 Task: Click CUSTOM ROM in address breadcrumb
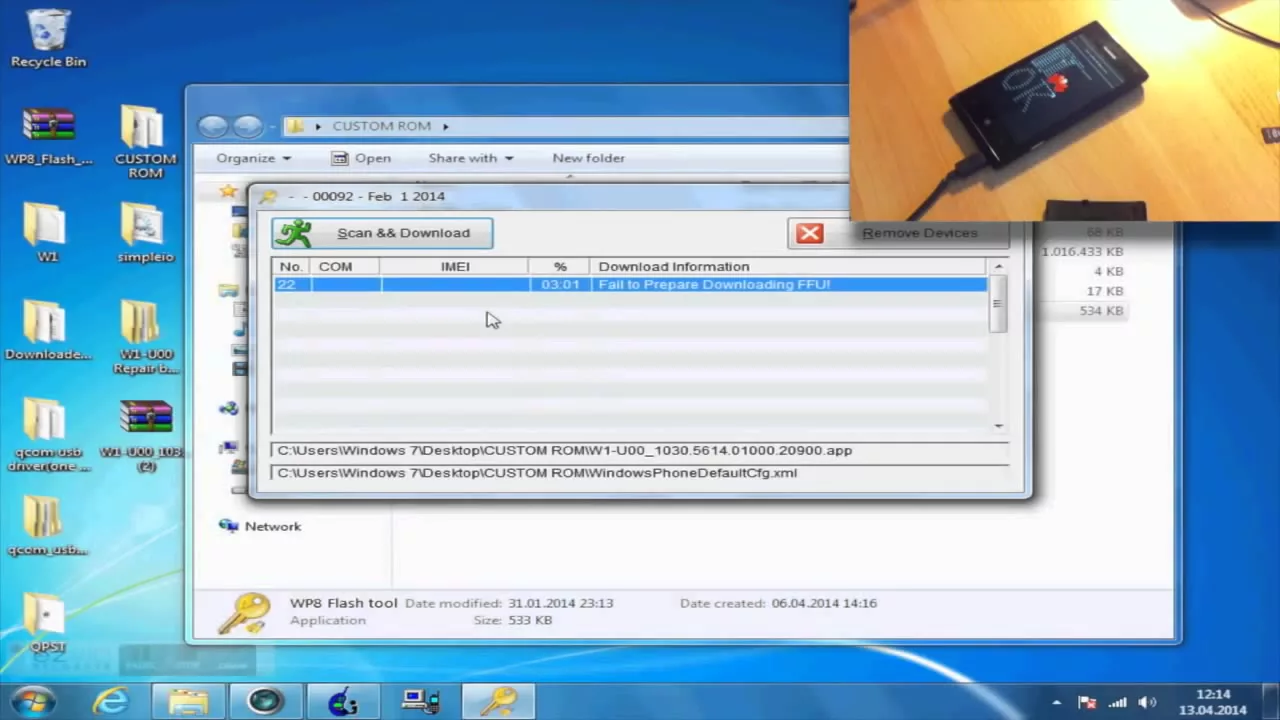381,126
